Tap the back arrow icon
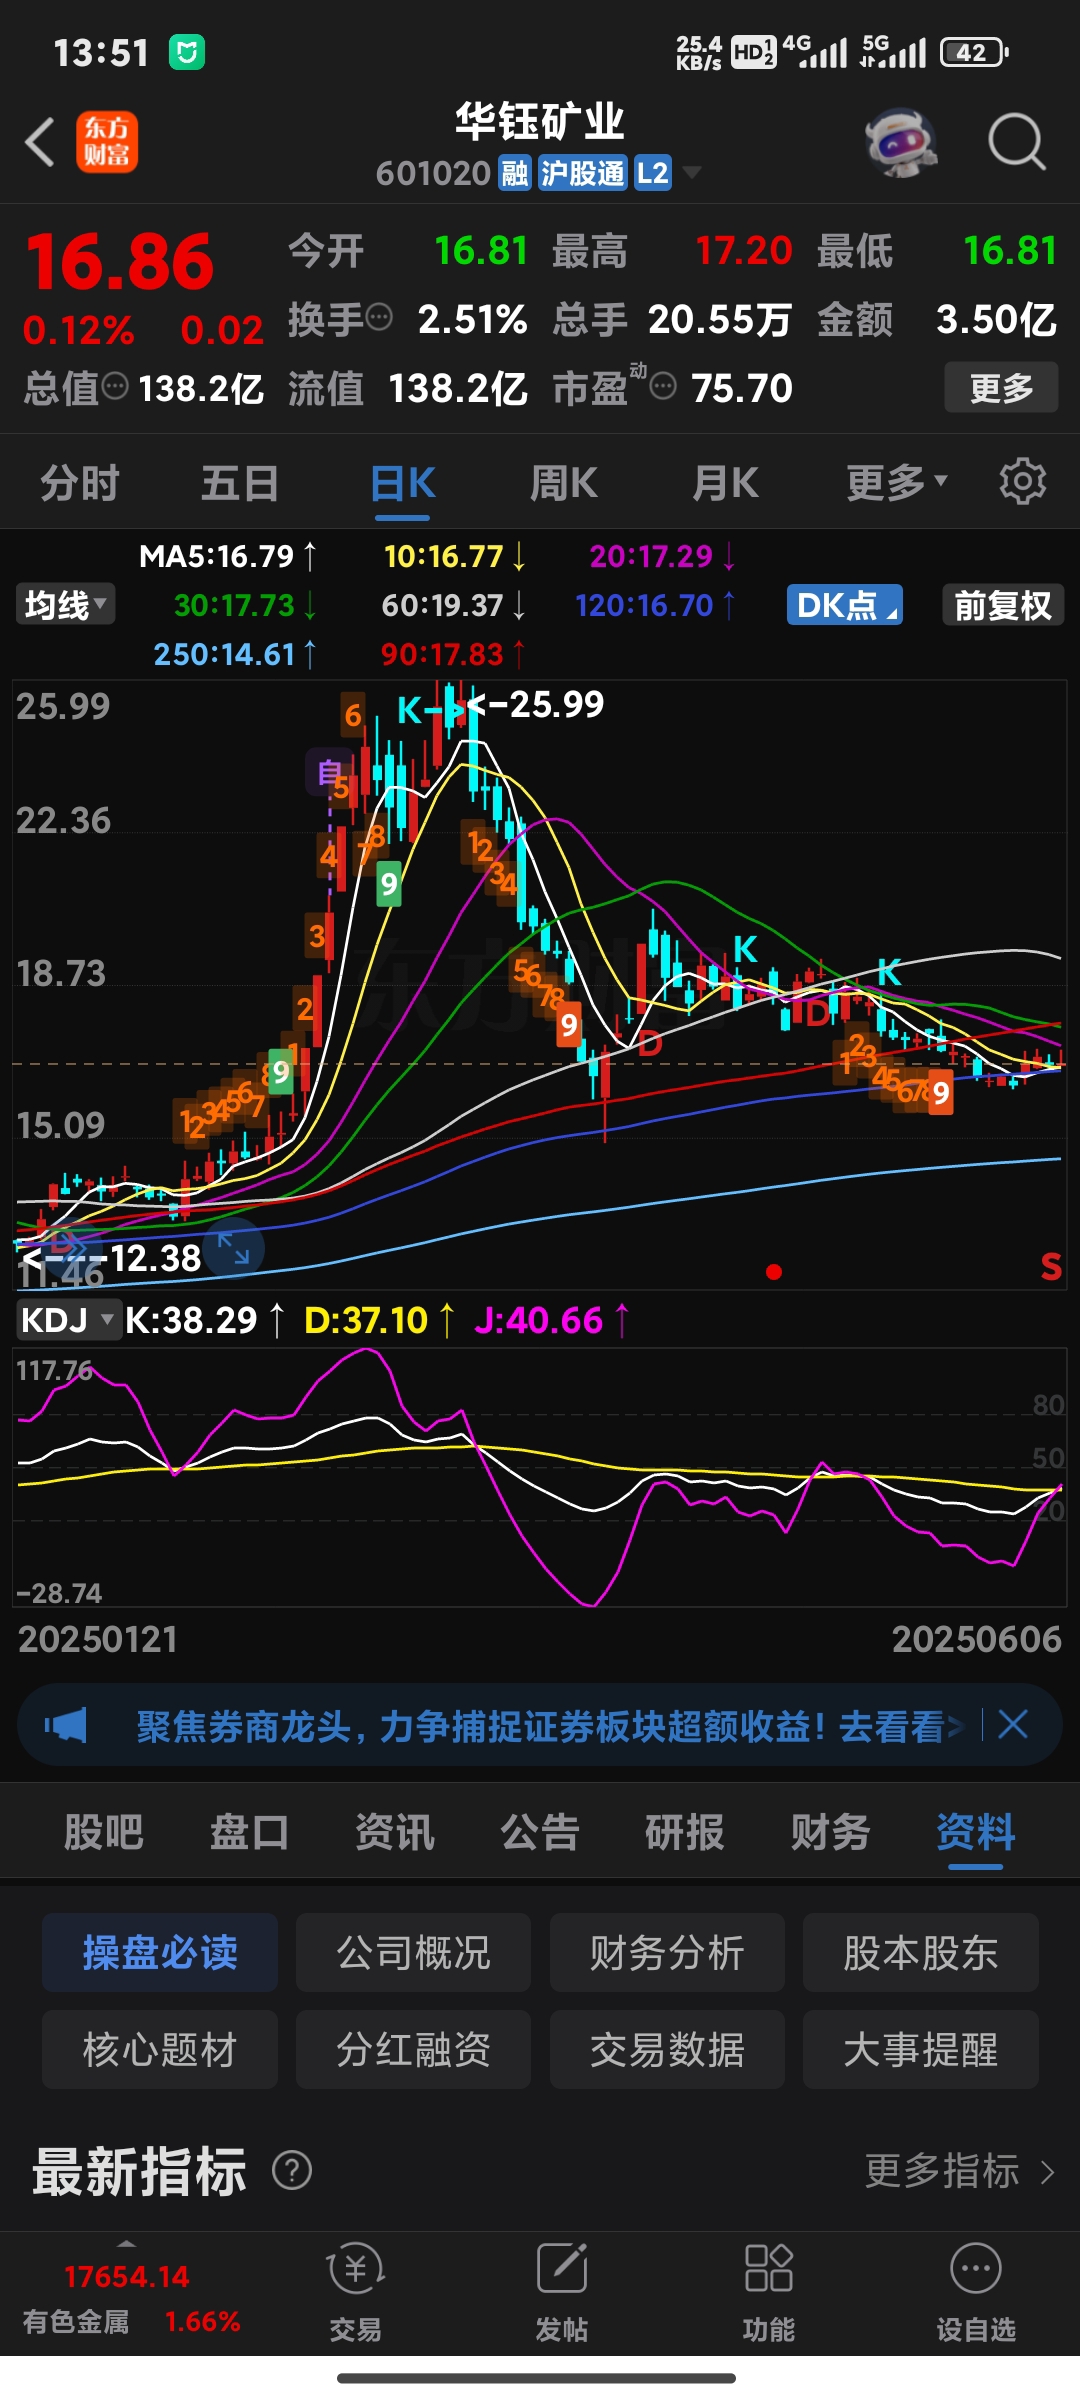1080x2400 pixels. tap(40, 142)
